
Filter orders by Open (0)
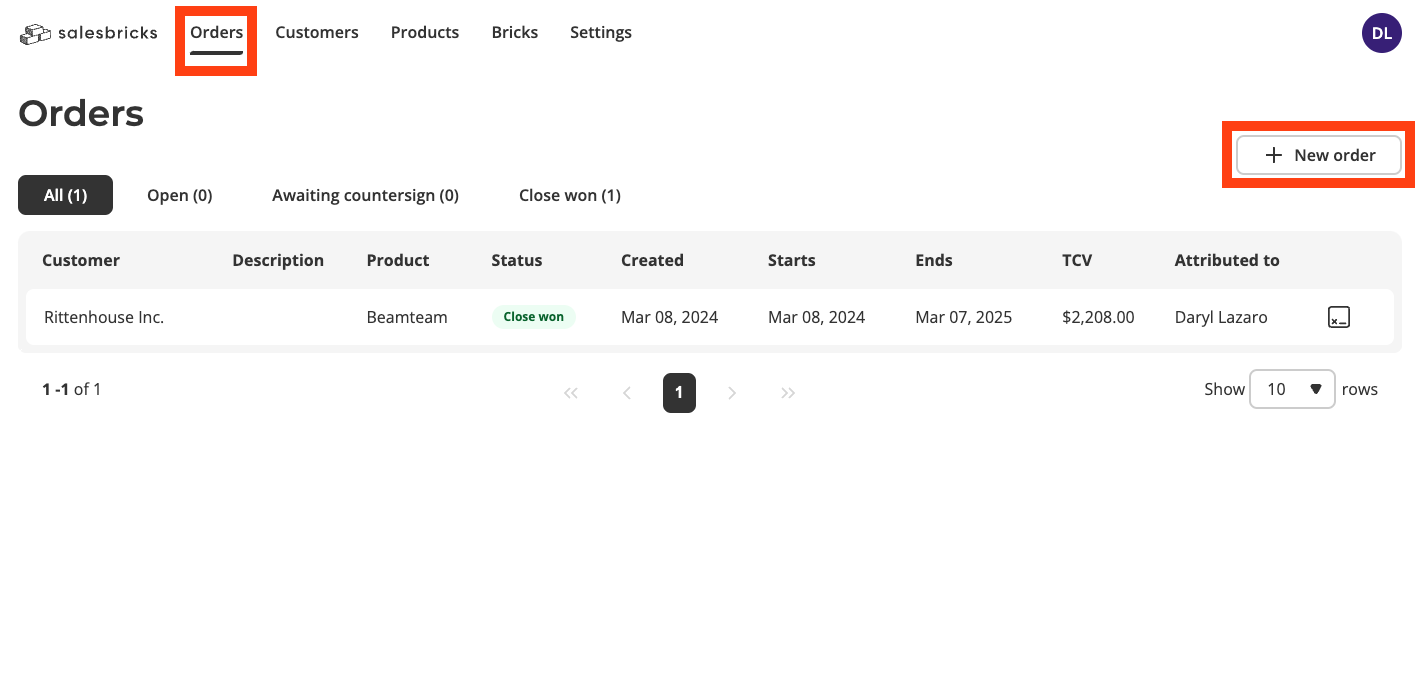click(179, 195)
